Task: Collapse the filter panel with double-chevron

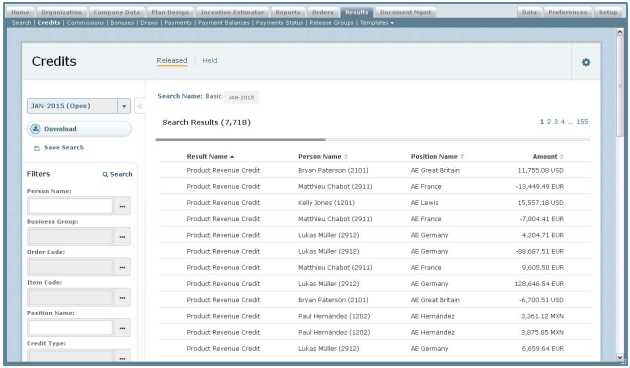Action: pyautogui.click(x=140, y=106)
